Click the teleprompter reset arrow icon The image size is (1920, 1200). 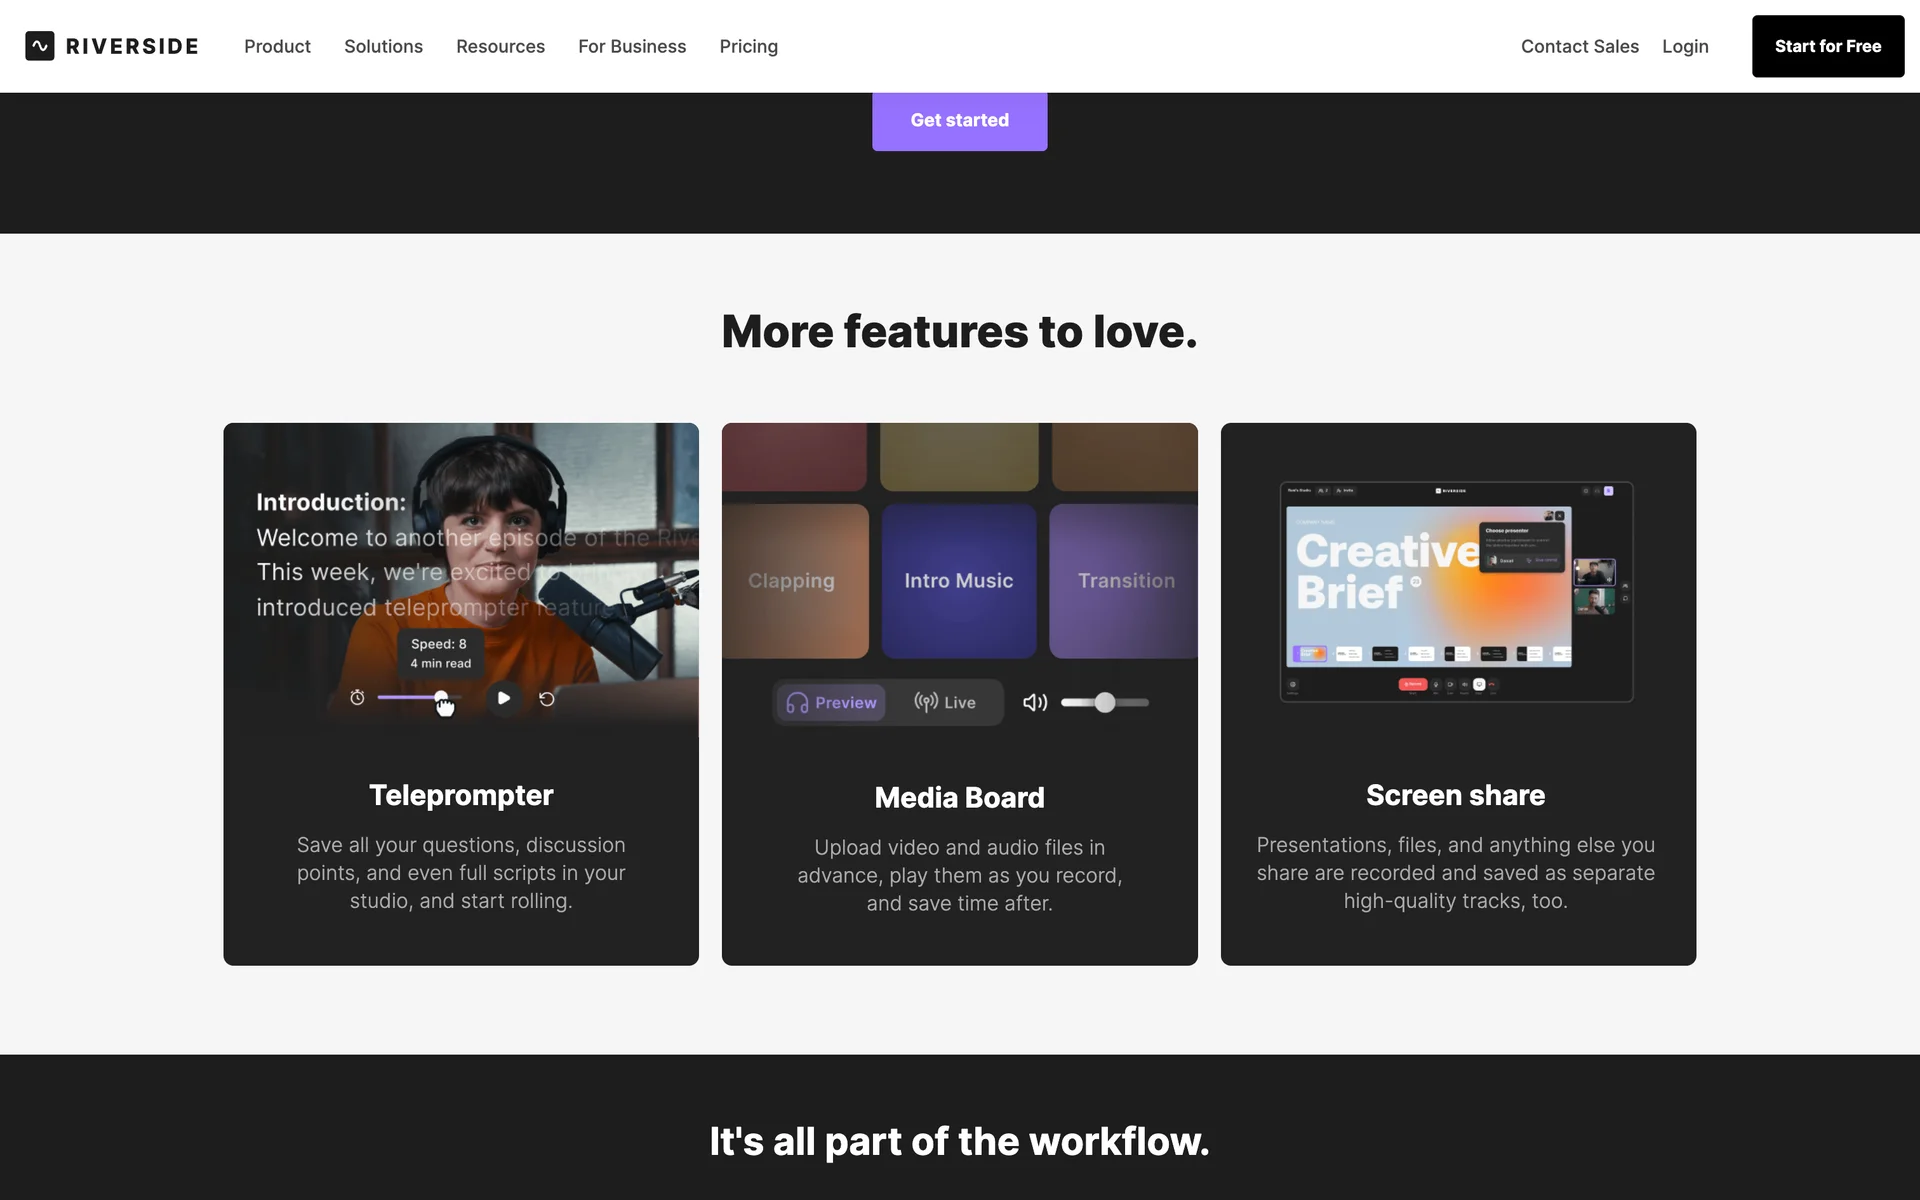tap(547, 699)
